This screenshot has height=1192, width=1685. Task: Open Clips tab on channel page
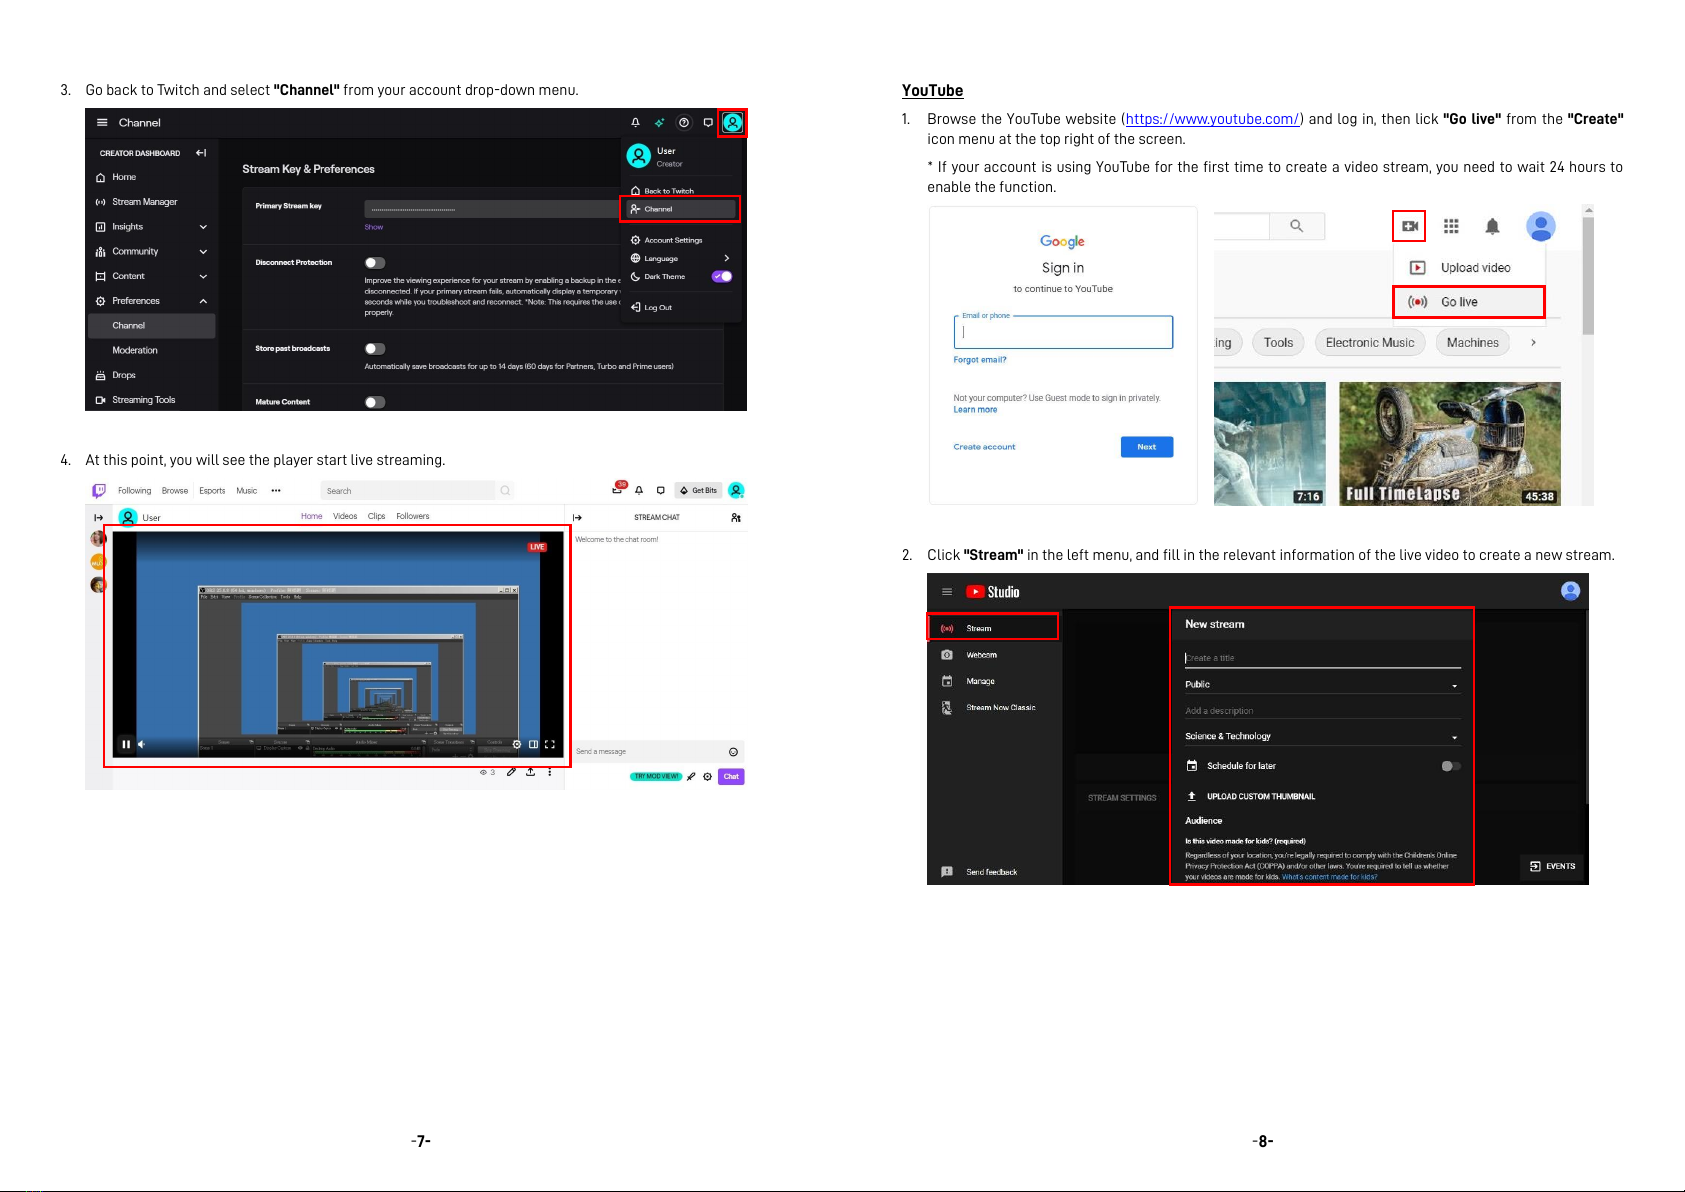tap(376, 516)
